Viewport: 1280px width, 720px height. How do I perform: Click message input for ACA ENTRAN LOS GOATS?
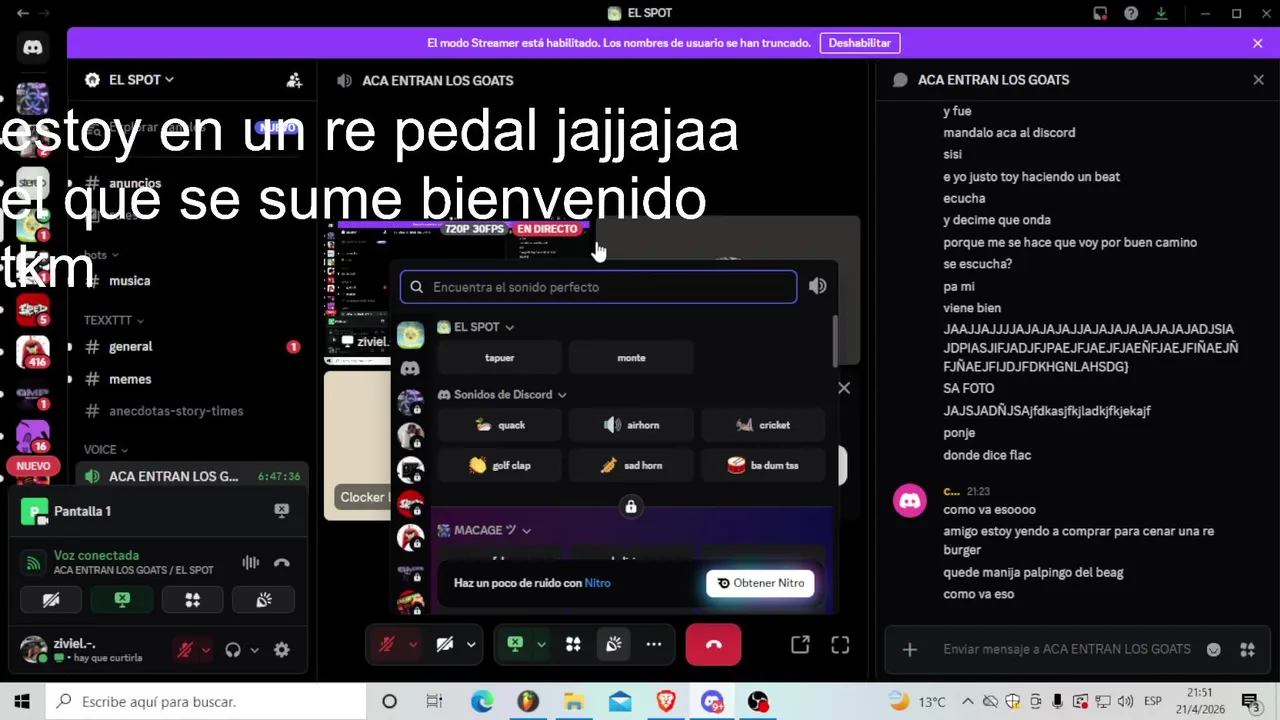1066,650
